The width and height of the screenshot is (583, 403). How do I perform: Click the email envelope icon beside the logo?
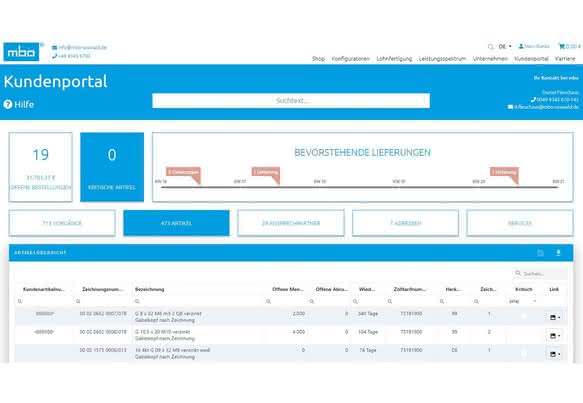pos(55,48)
